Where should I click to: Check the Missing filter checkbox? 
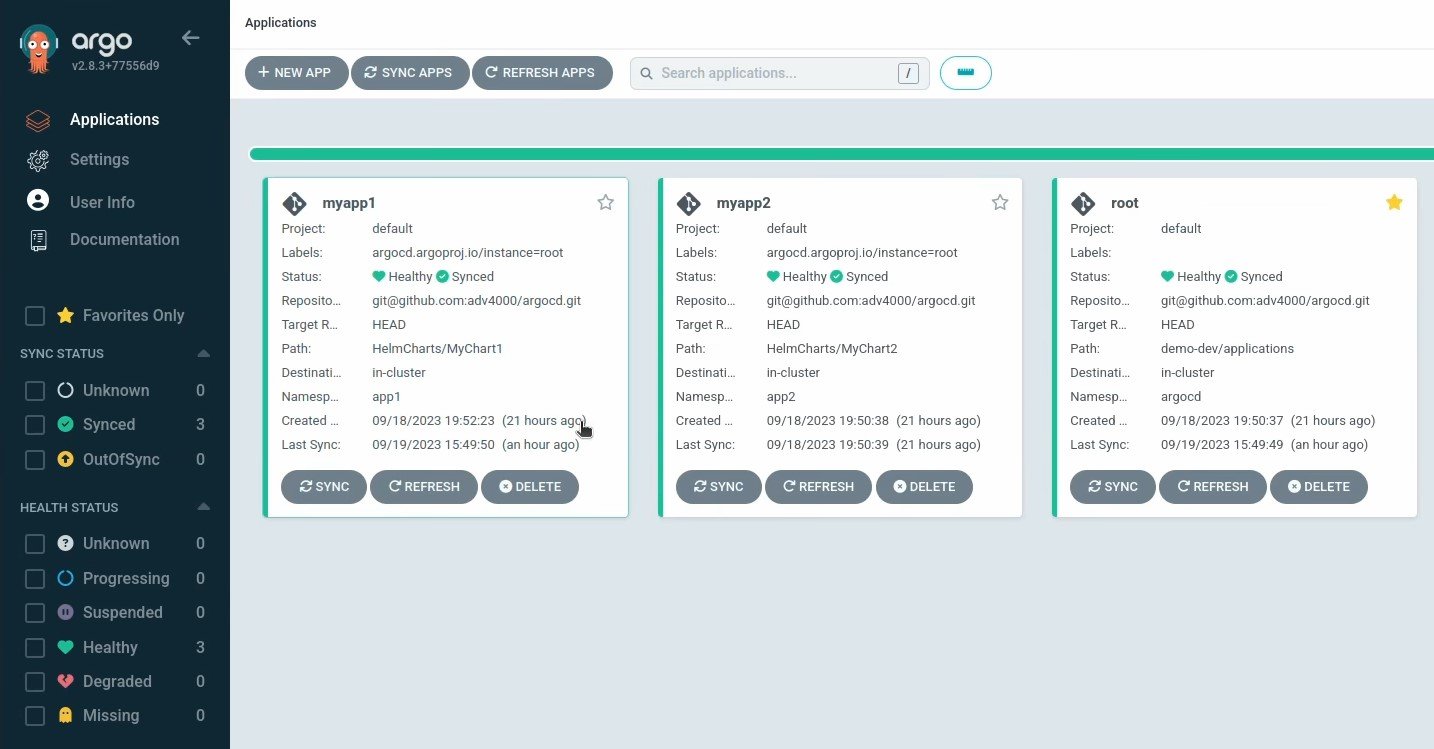point(35,716)
